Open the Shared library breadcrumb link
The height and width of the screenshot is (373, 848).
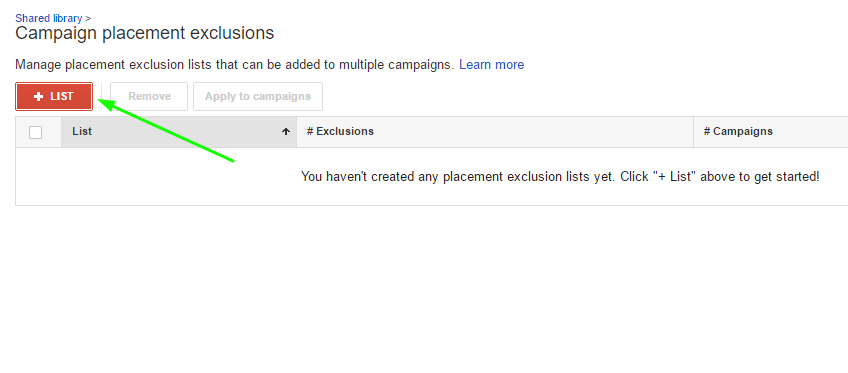coord(49,18)
